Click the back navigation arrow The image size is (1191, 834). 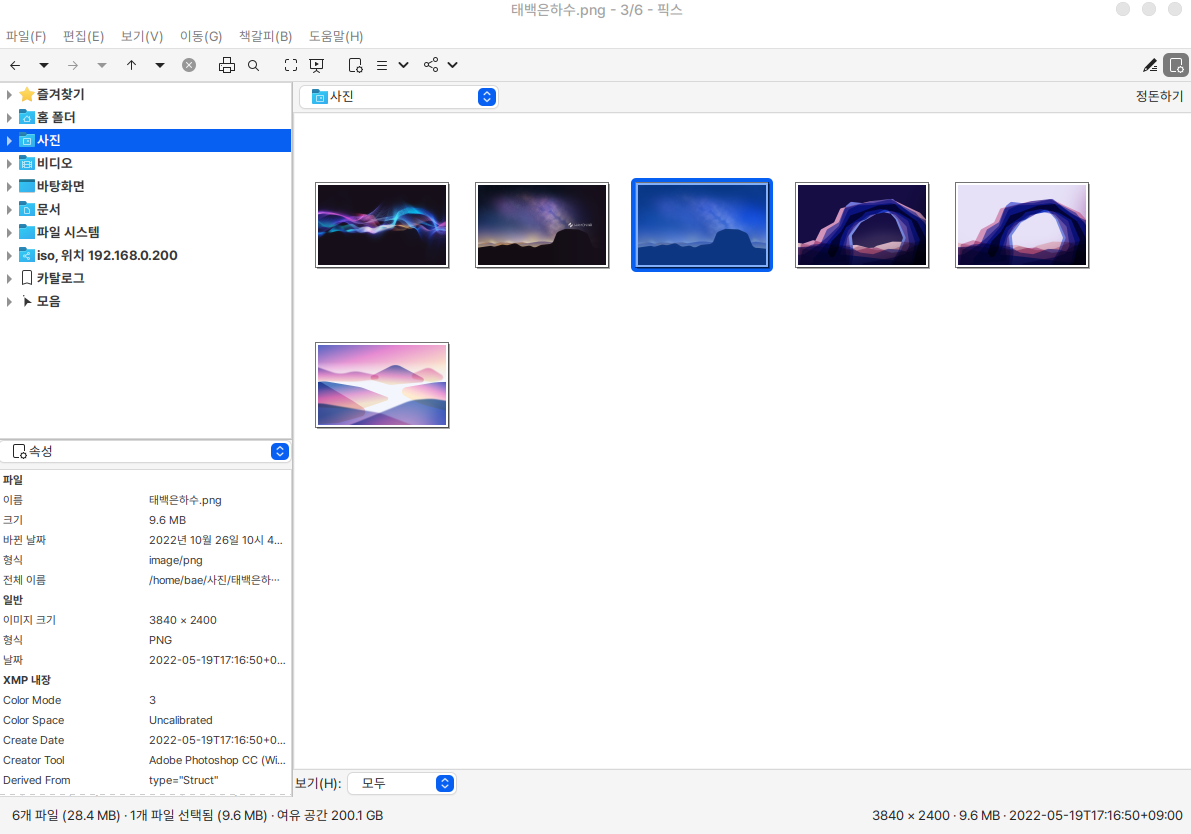15,65
